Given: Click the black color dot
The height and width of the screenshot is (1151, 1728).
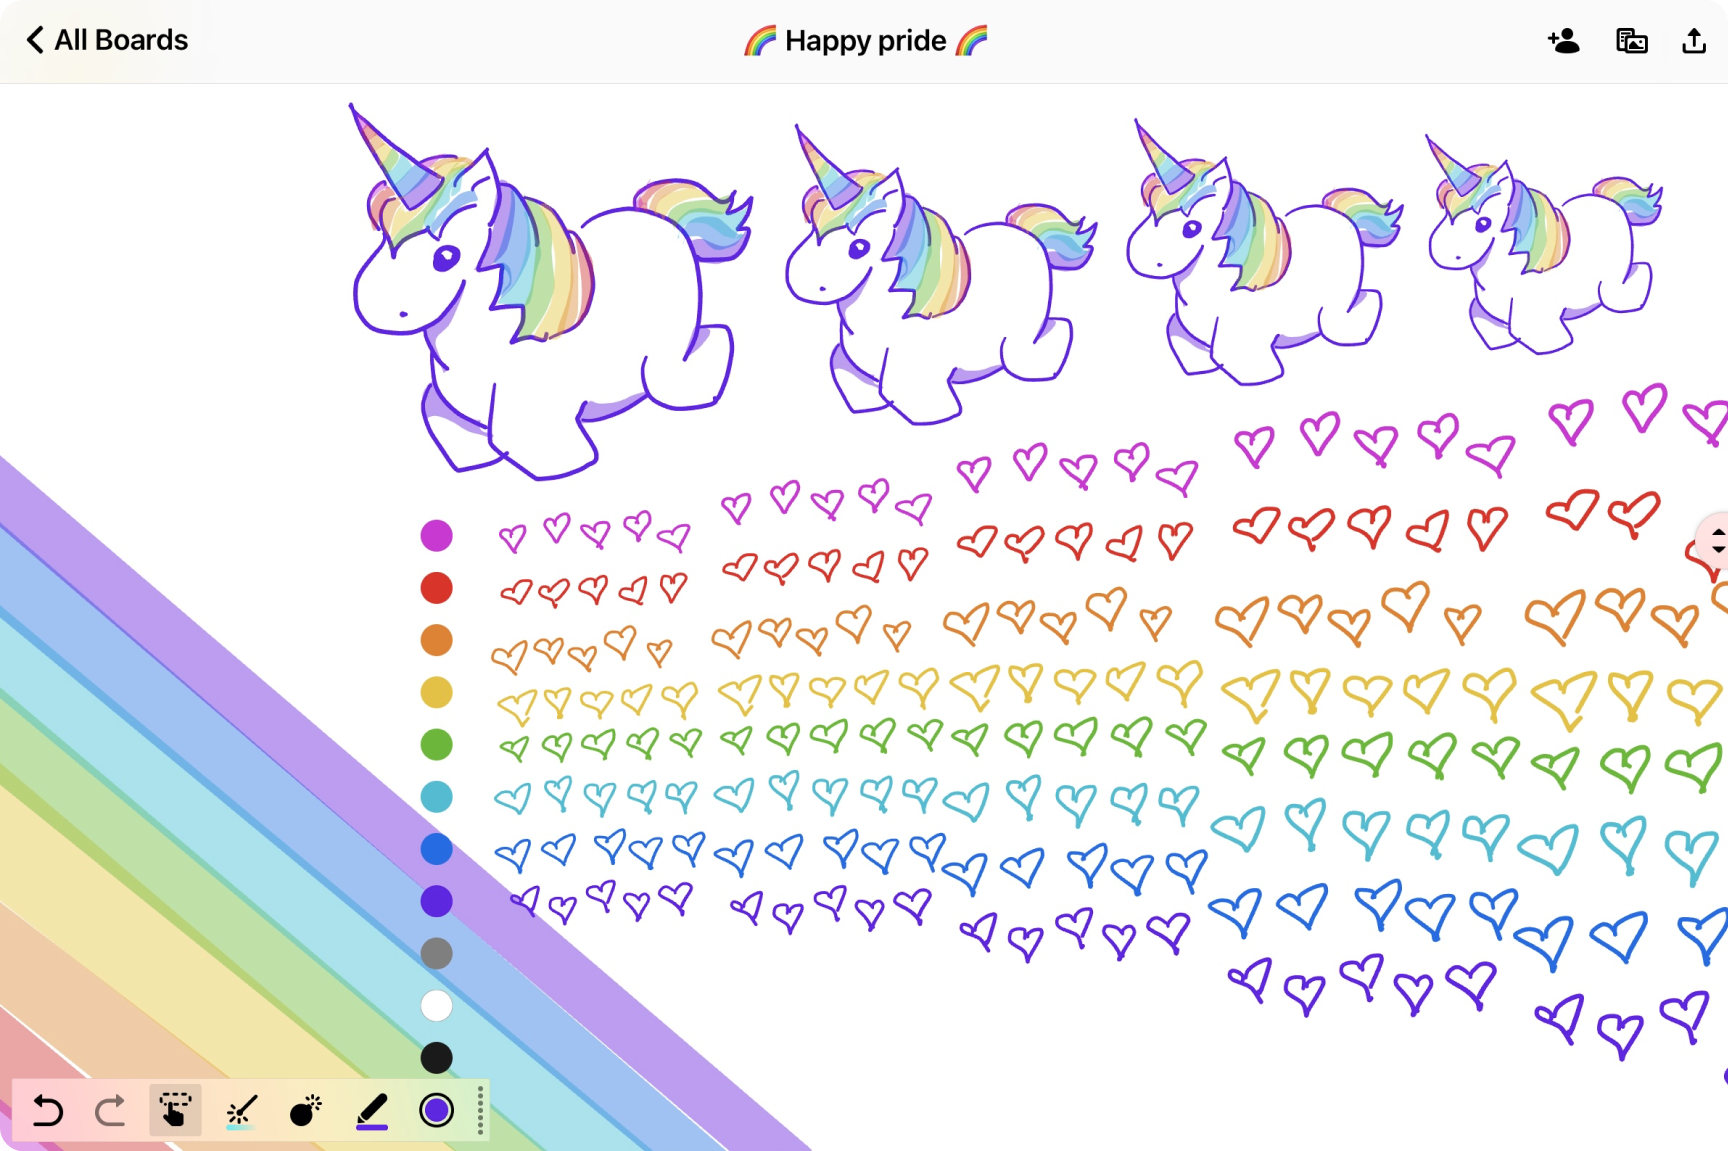Looking at the screenshot, I should point(436,1058).
